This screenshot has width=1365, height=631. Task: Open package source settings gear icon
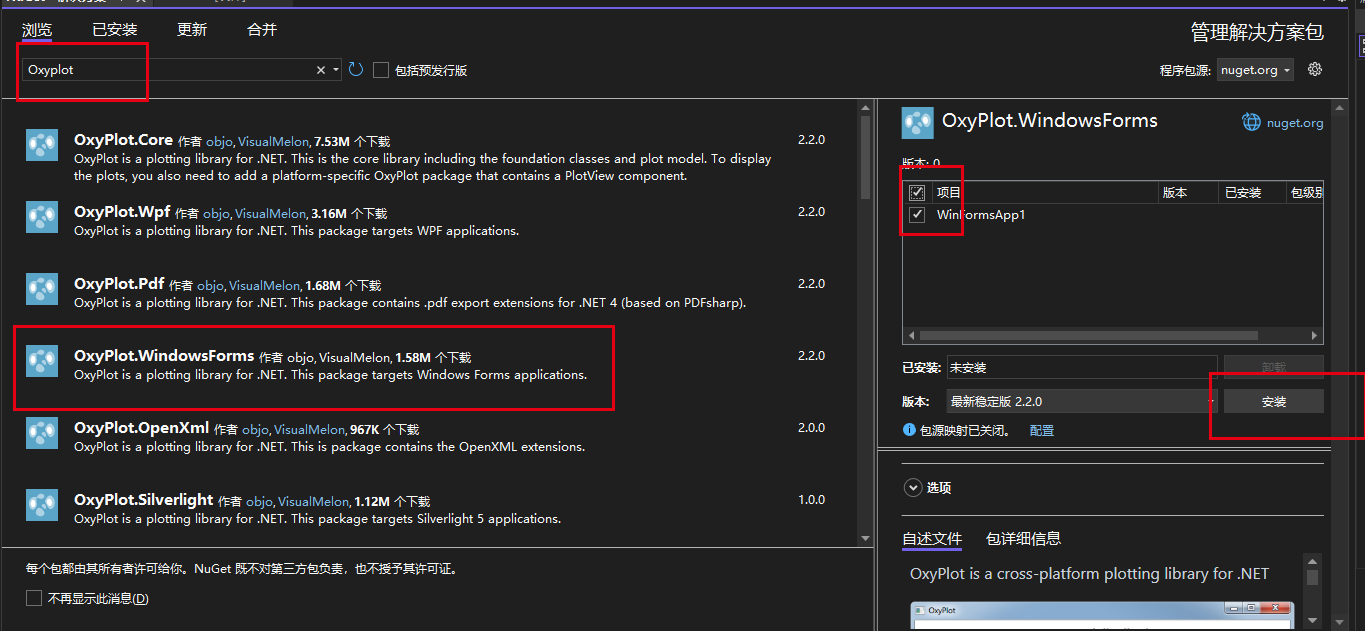[1315, 69]
